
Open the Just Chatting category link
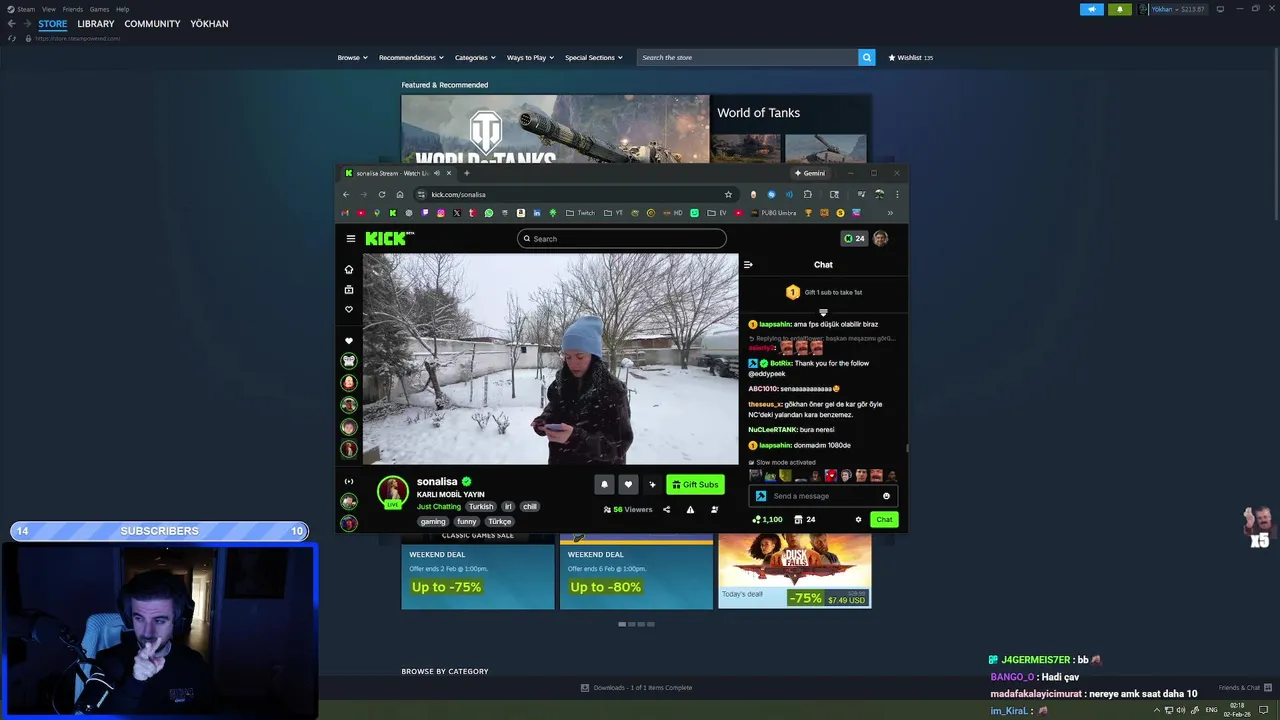click(x=439, y=506)
